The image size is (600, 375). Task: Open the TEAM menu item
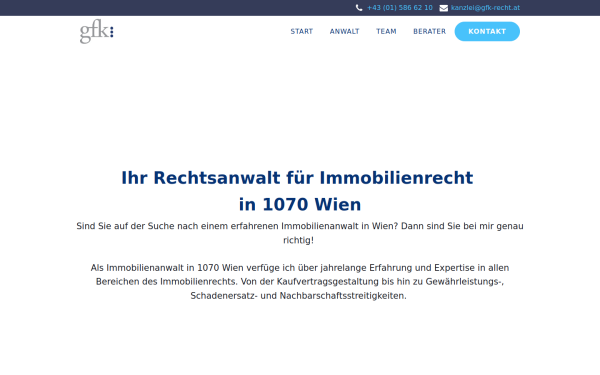386,31
